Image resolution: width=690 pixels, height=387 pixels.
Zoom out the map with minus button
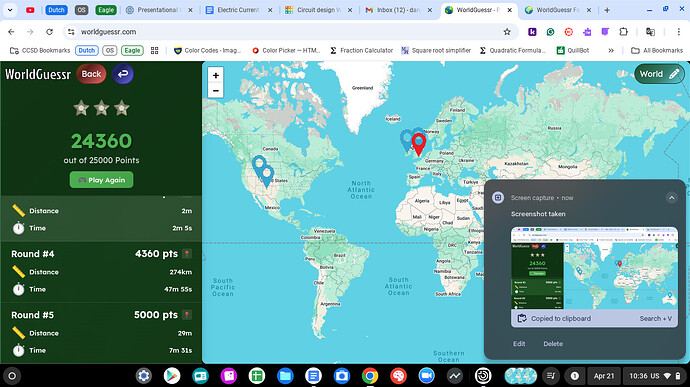click(216, 91)
